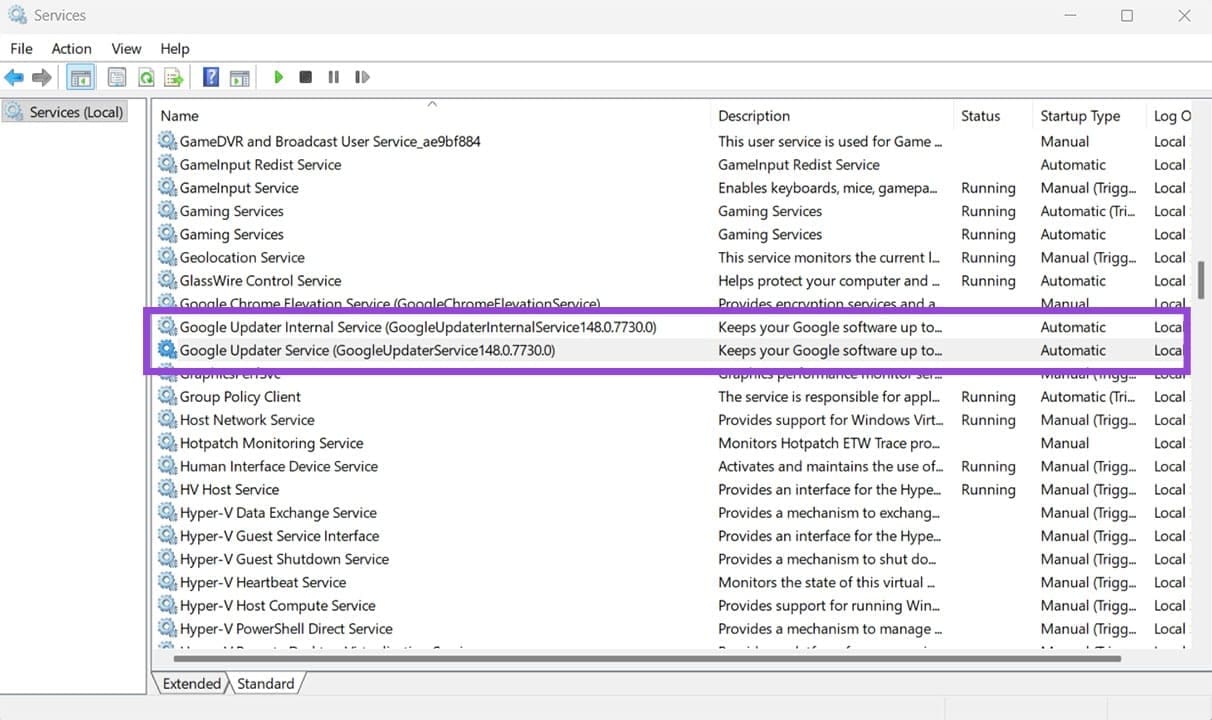Sort by the Startup Type column
This screenshot has height=720, width=1212.
(x=1080, y=116)
